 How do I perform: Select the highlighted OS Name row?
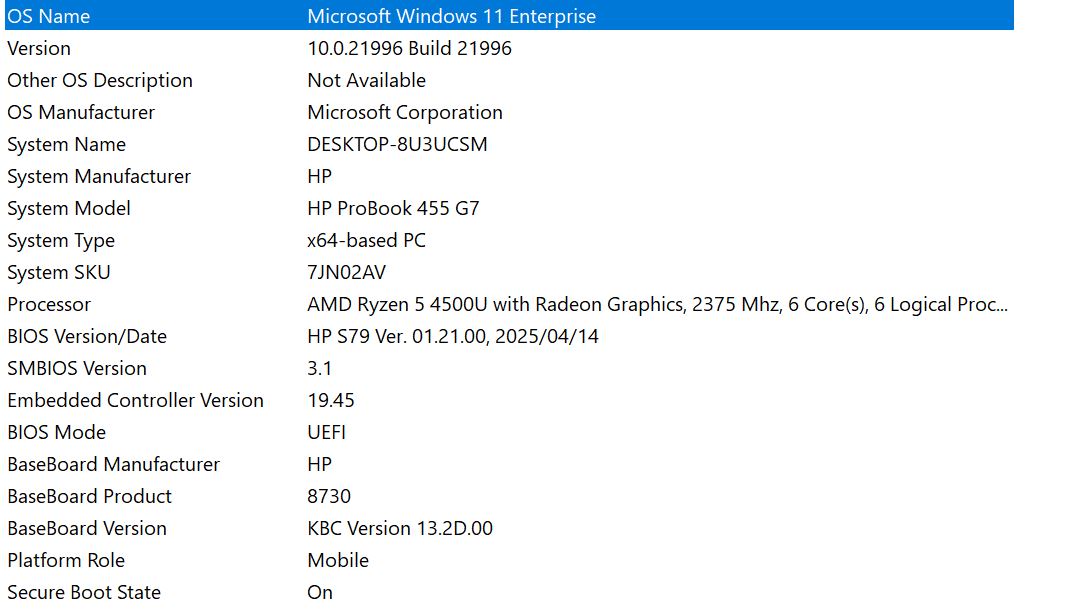(x=48, y=16)
